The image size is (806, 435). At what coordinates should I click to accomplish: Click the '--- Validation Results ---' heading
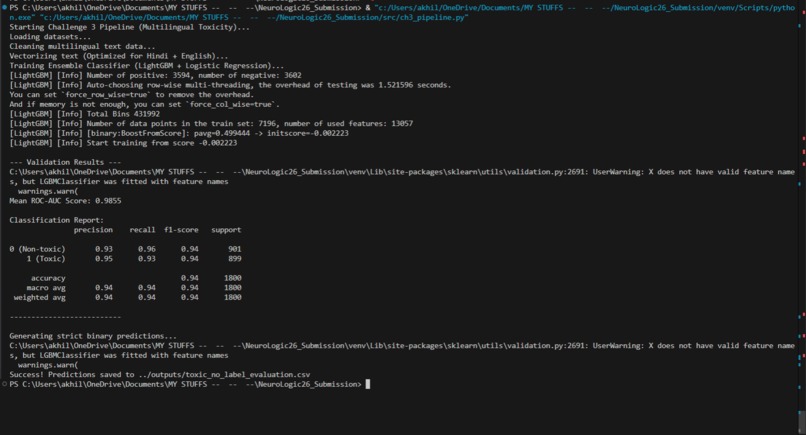pyautogui.click(x=65, y=162)
